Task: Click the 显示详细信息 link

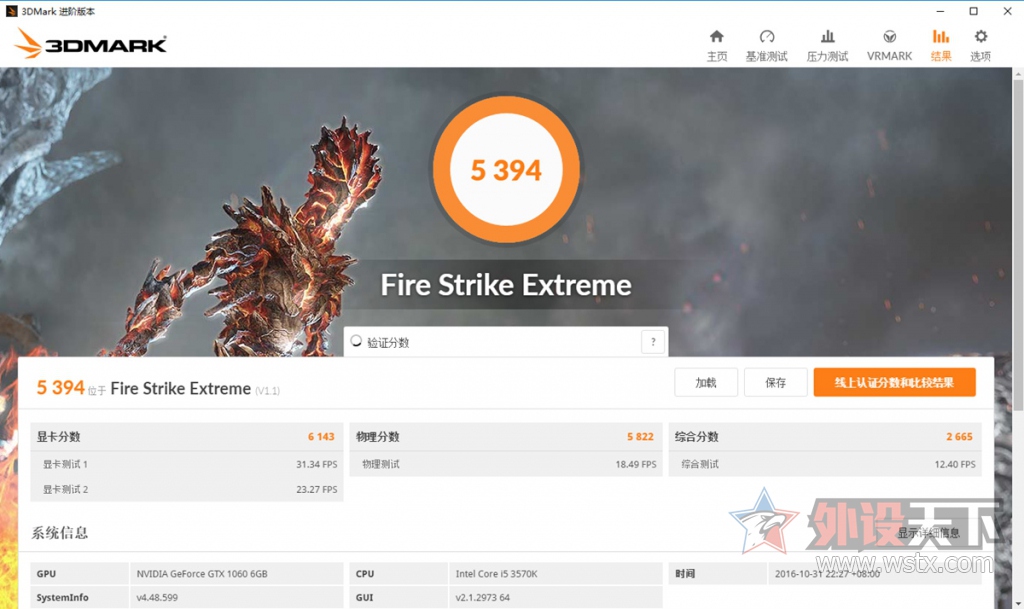Action: [929, 533]
